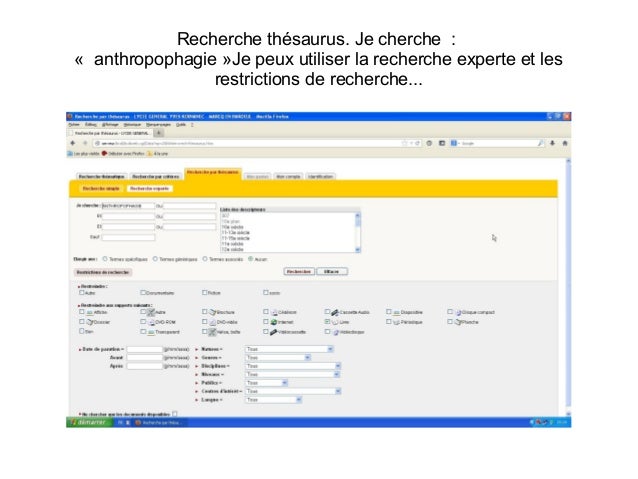Viewport: 638px width, 479px height.
Task: Click the Effacer button
Action: (x=332, y=271)
